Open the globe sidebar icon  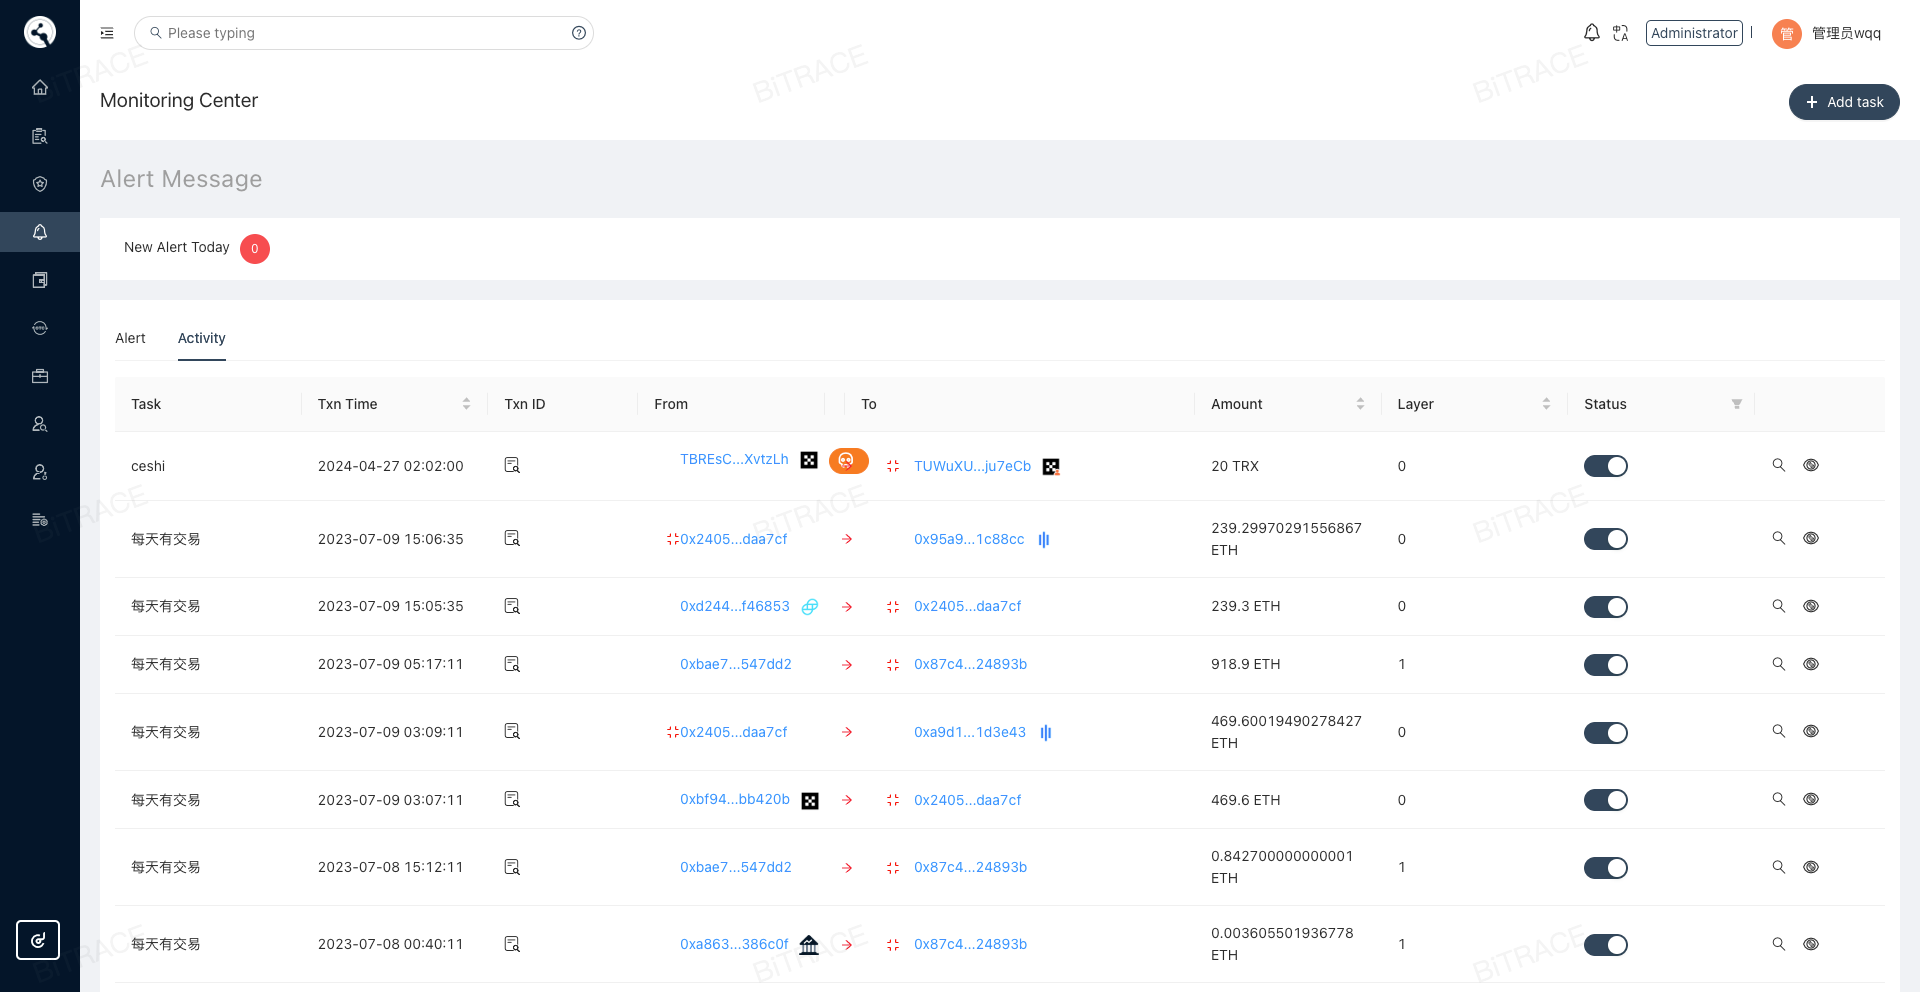click(40, 328)
